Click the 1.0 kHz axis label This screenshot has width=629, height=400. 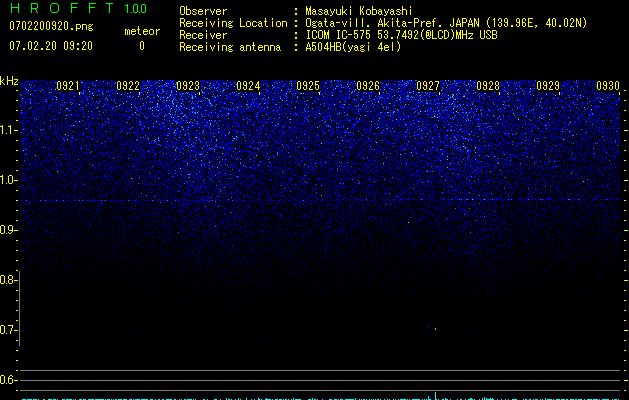[8, 180]
